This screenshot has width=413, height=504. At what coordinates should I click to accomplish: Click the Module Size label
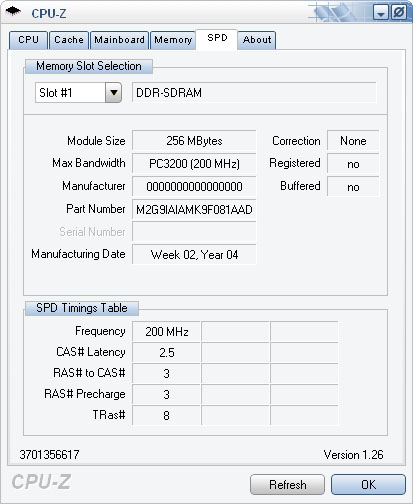click(96, 141)
